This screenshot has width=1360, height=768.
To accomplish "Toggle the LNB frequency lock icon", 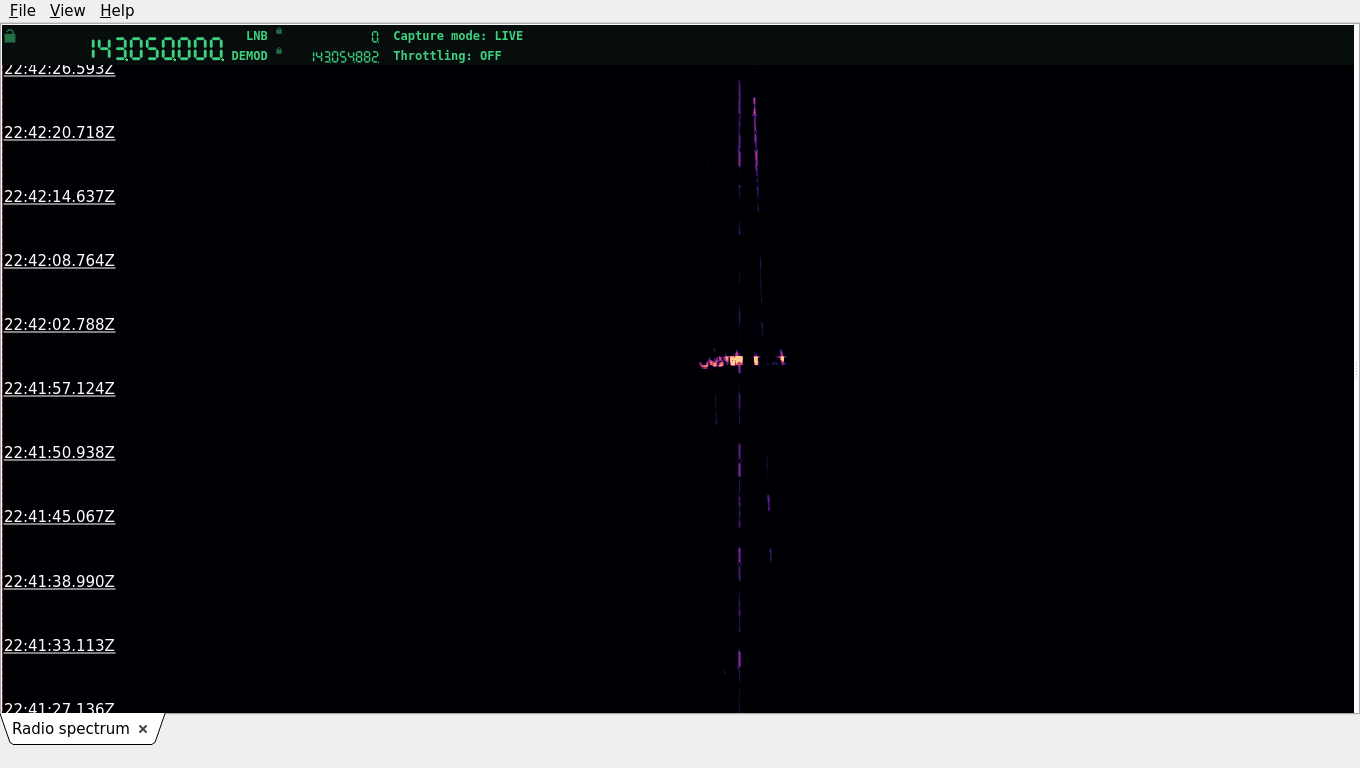I will pos(279,31).
